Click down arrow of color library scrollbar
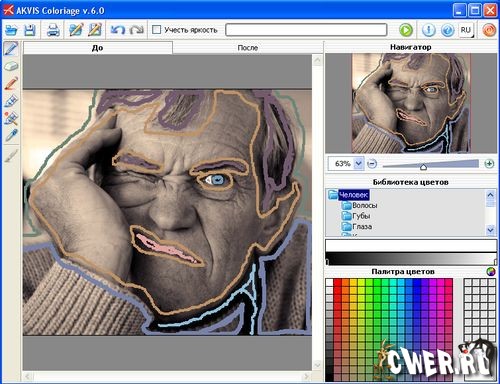The width and height of the screenshot is (500, 384). [x=490, y=229]
